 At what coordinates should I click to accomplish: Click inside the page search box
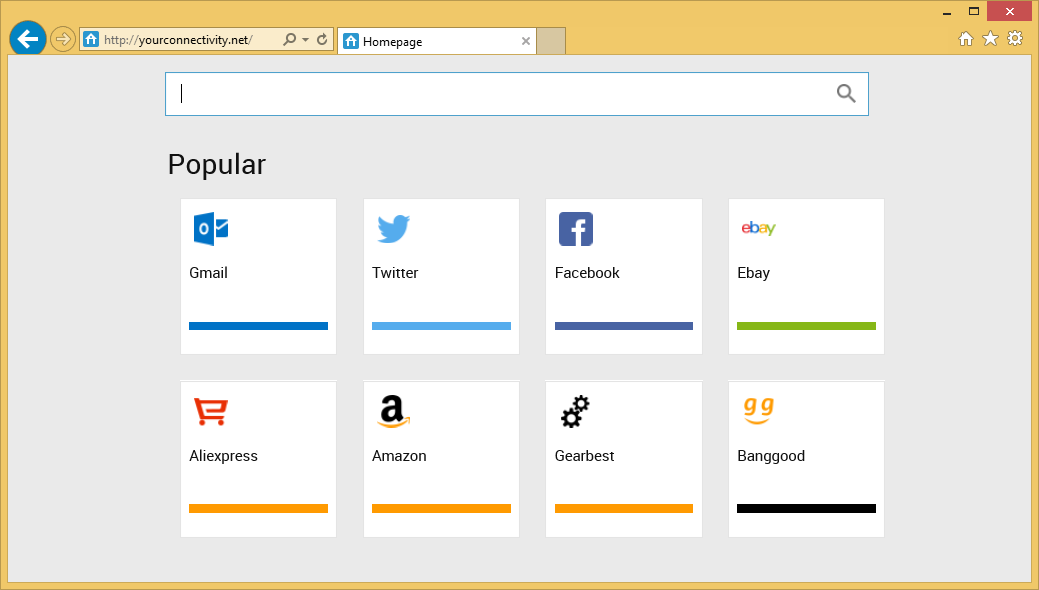tap(517, 94)
